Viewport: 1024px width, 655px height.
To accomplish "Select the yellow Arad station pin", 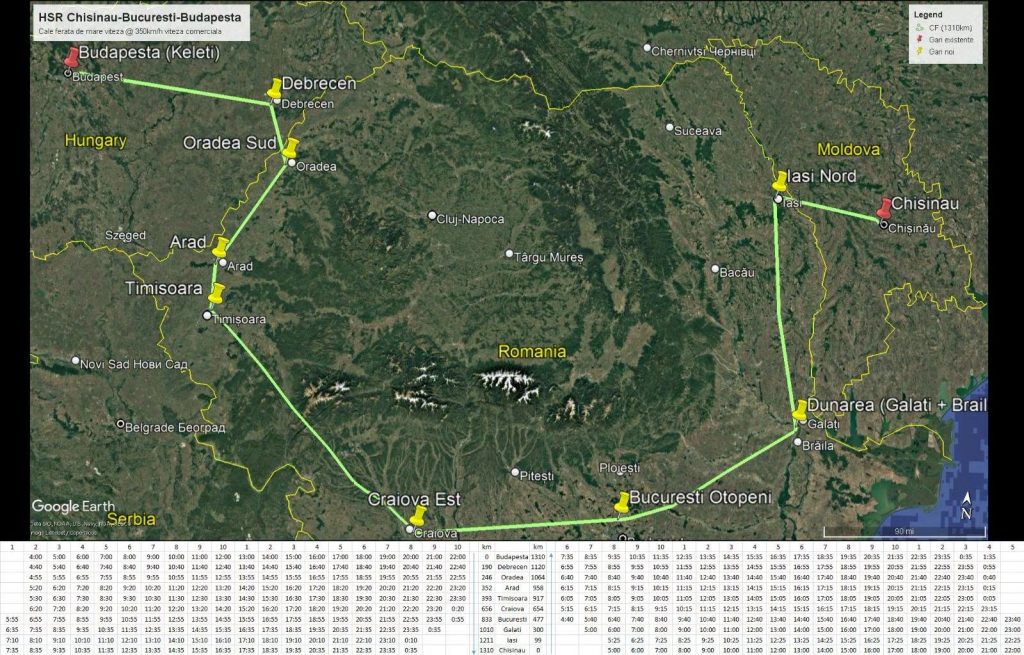I will [220, 247].
